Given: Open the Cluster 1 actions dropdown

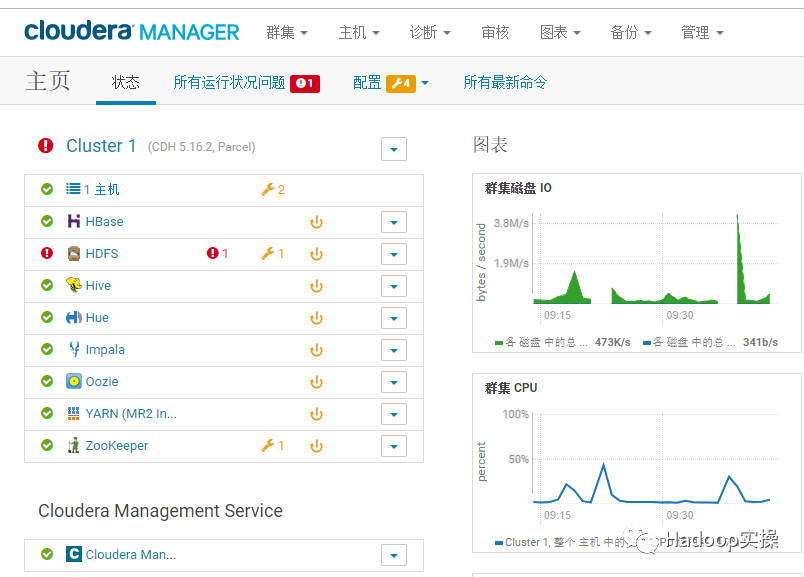Looking at the screenshot, I should click(394, 149).
